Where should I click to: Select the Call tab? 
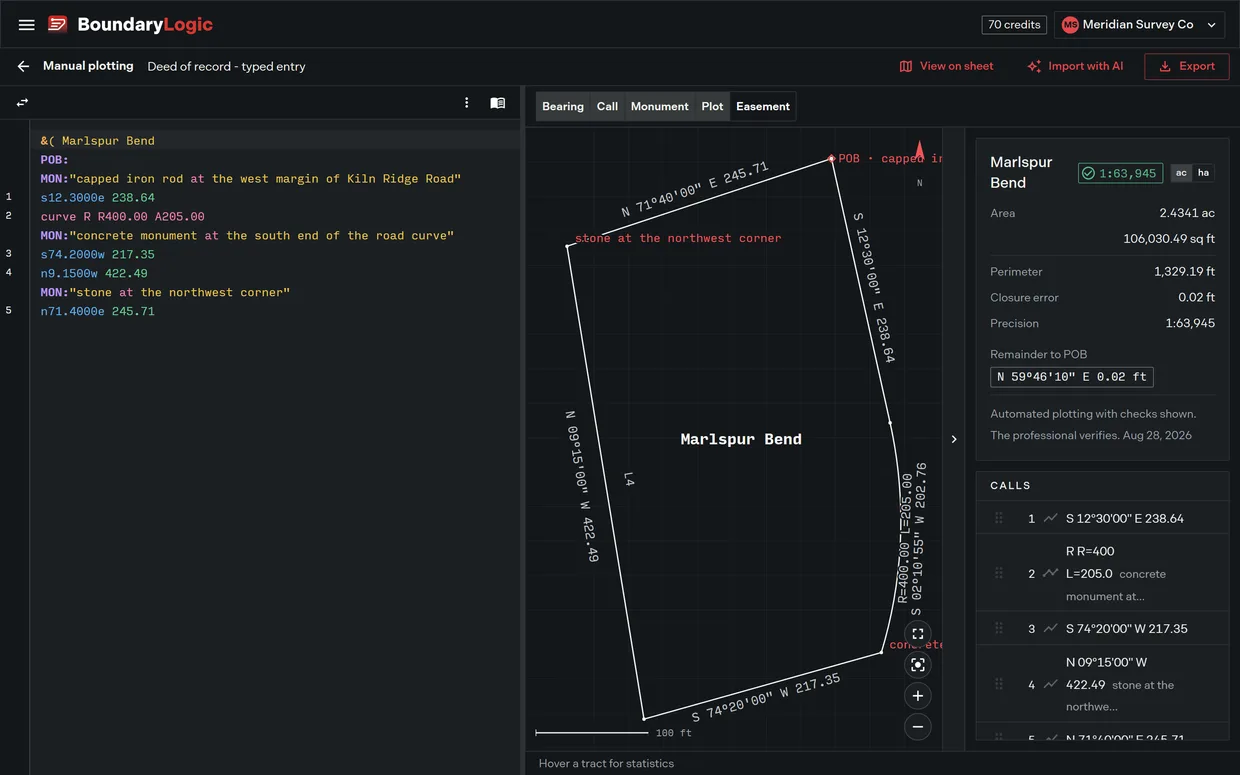(x=607, y=106)
